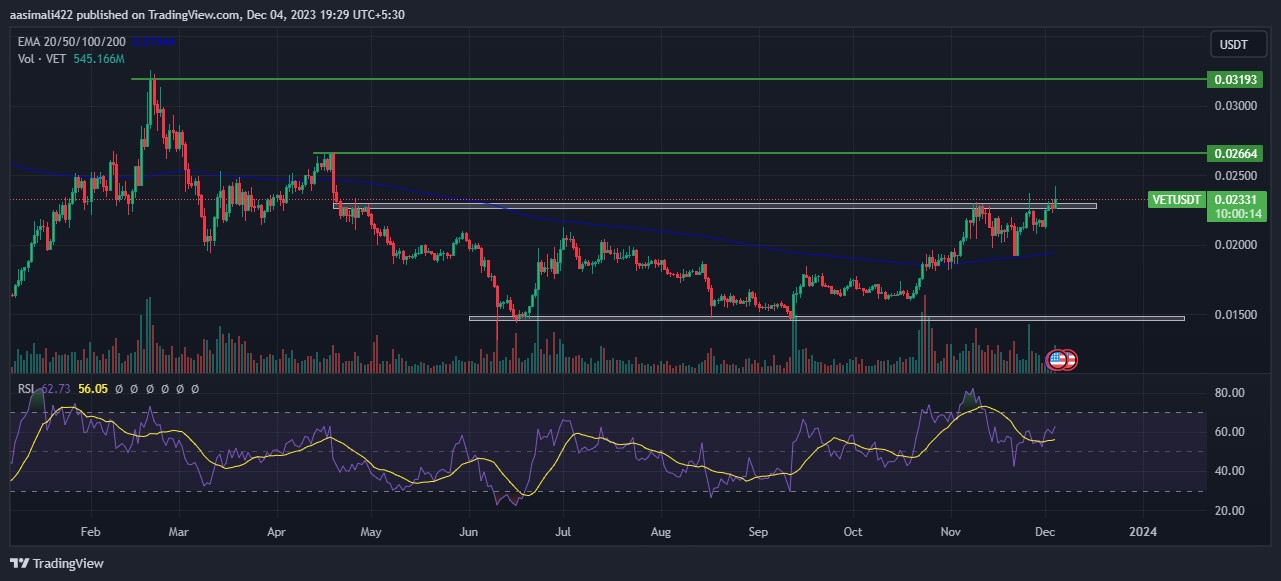Screen dimensions: 1281x581
Task: Click the countdown timer 10:00:14 under VETUSDT
Action: tap(1236, 213)
